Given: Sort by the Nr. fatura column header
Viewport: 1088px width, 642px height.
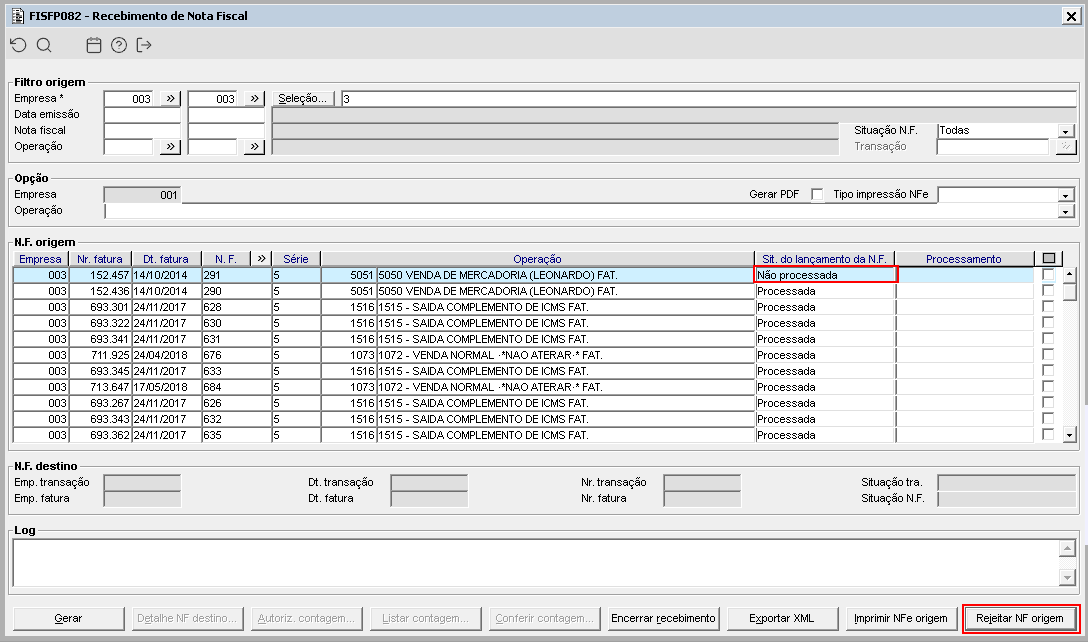Looking at the screenshot, I should 100,259.
